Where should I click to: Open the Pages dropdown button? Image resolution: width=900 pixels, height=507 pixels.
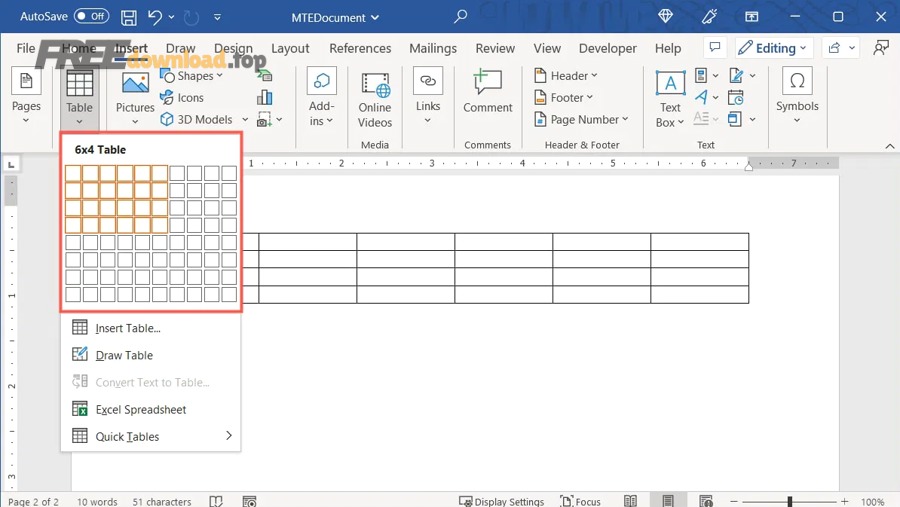click(x=26, y=96)
